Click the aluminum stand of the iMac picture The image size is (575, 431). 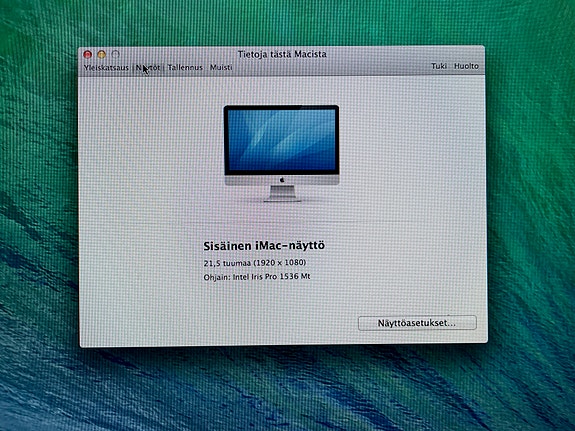pos(282,193)
